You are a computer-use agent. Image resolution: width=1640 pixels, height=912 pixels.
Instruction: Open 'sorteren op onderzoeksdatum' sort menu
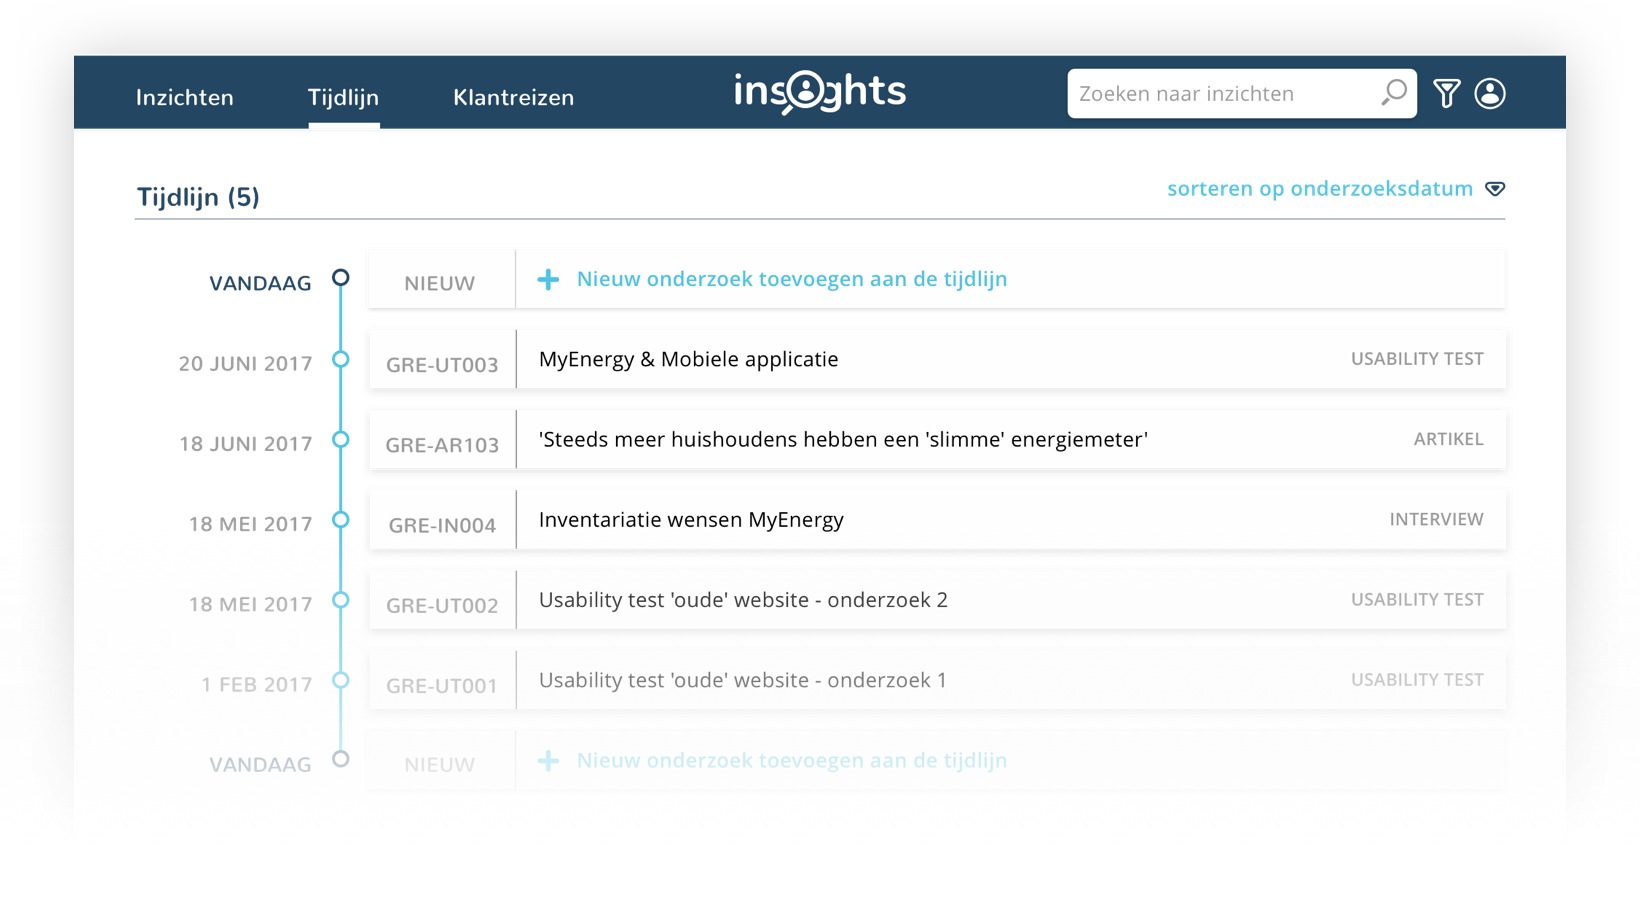(1319, 189)
